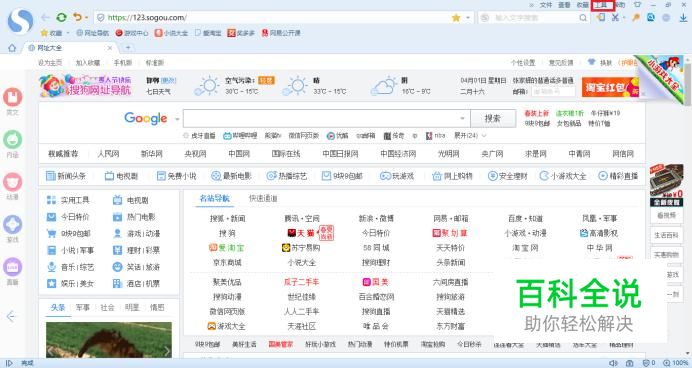The height and width of the screenshot is (368, 692).
Task: Expand the 展开(24) hot sites list
Action: coord(470,135)
